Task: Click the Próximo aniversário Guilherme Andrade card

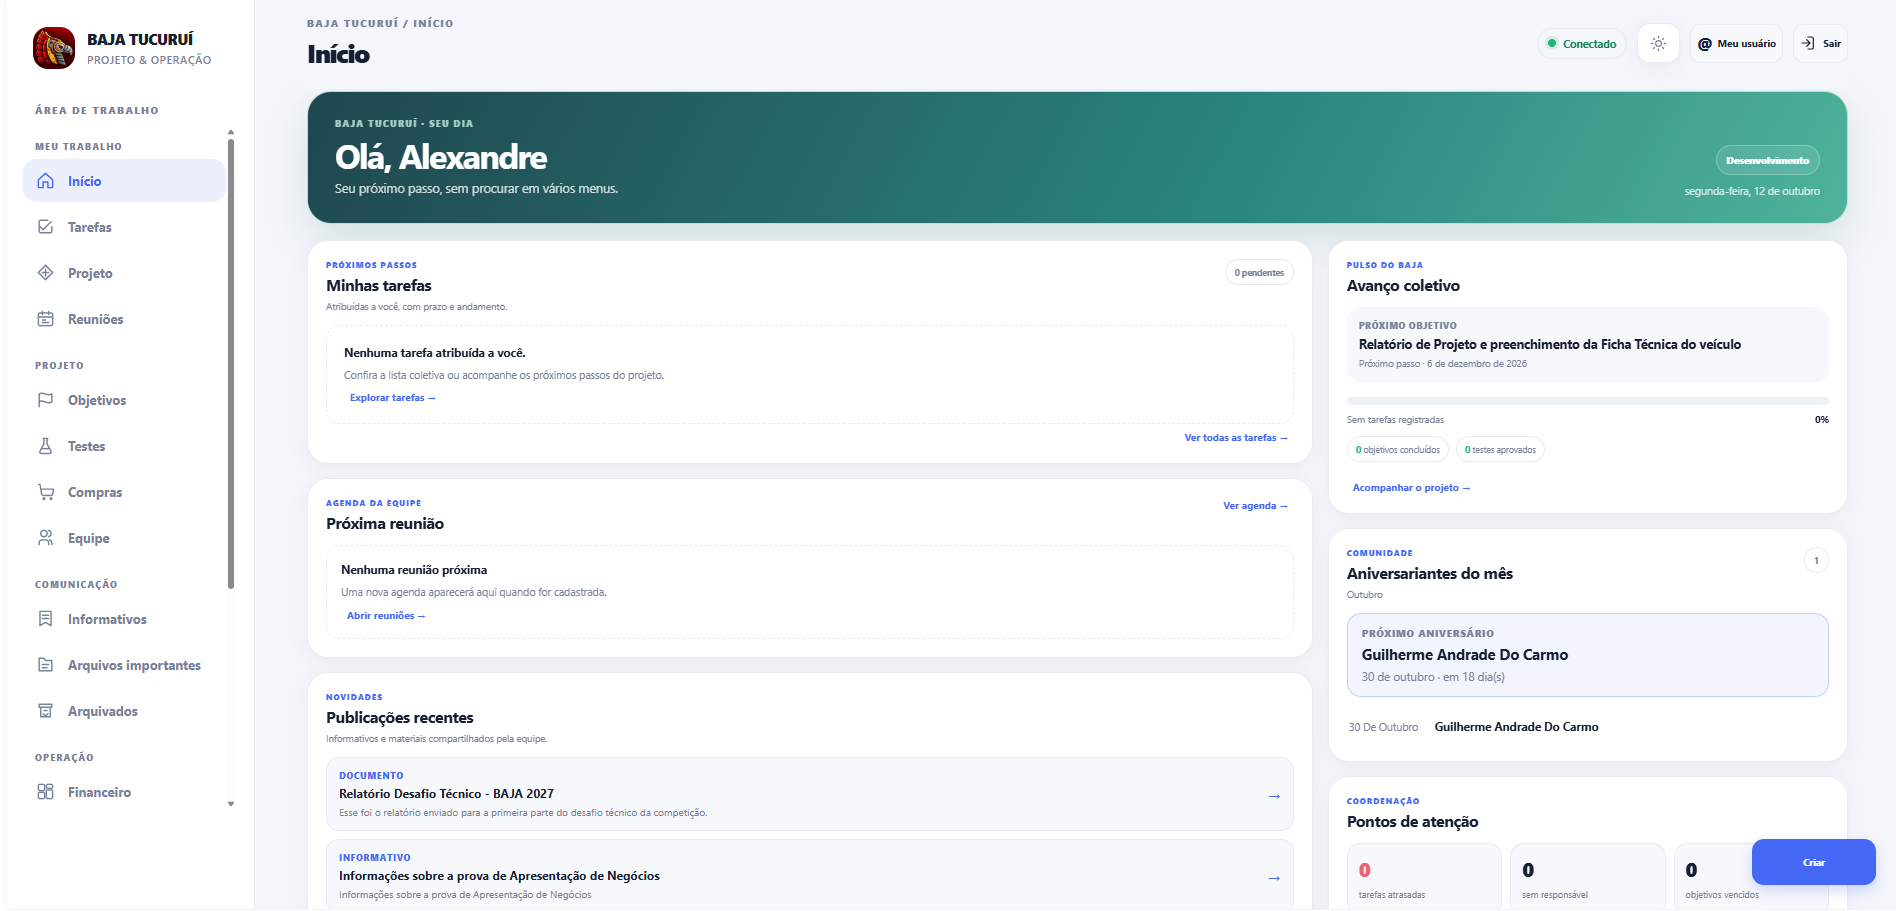Action: click(x=1587, y=655)
